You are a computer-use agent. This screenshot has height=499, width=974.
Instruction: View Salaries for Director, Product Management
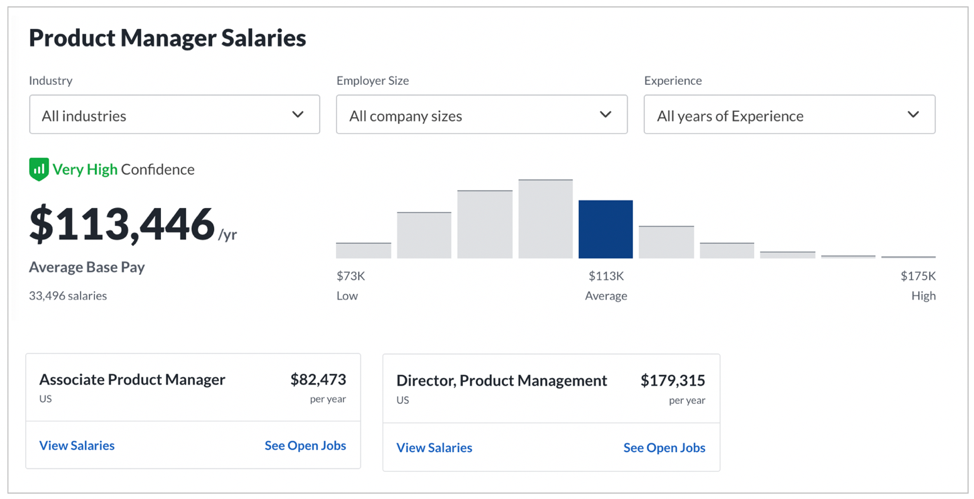coord(434,447)
